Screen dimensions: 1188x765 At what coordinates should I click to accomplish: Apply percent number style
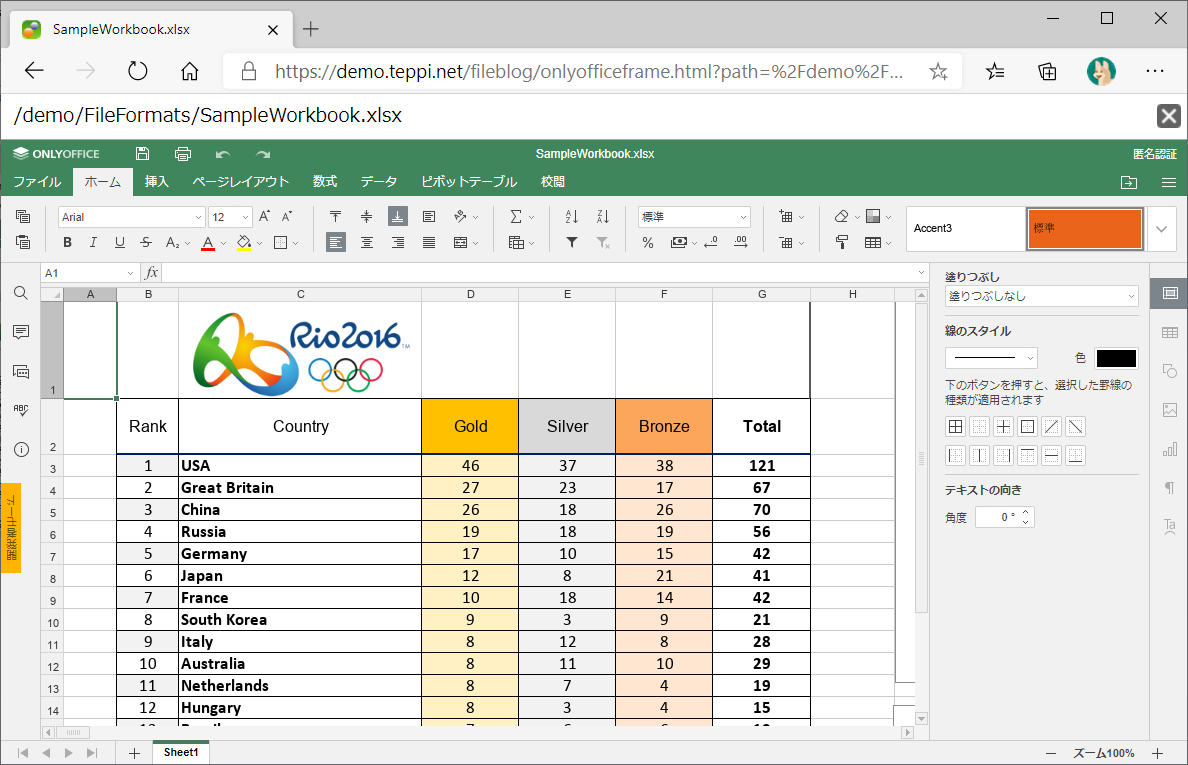648,242
